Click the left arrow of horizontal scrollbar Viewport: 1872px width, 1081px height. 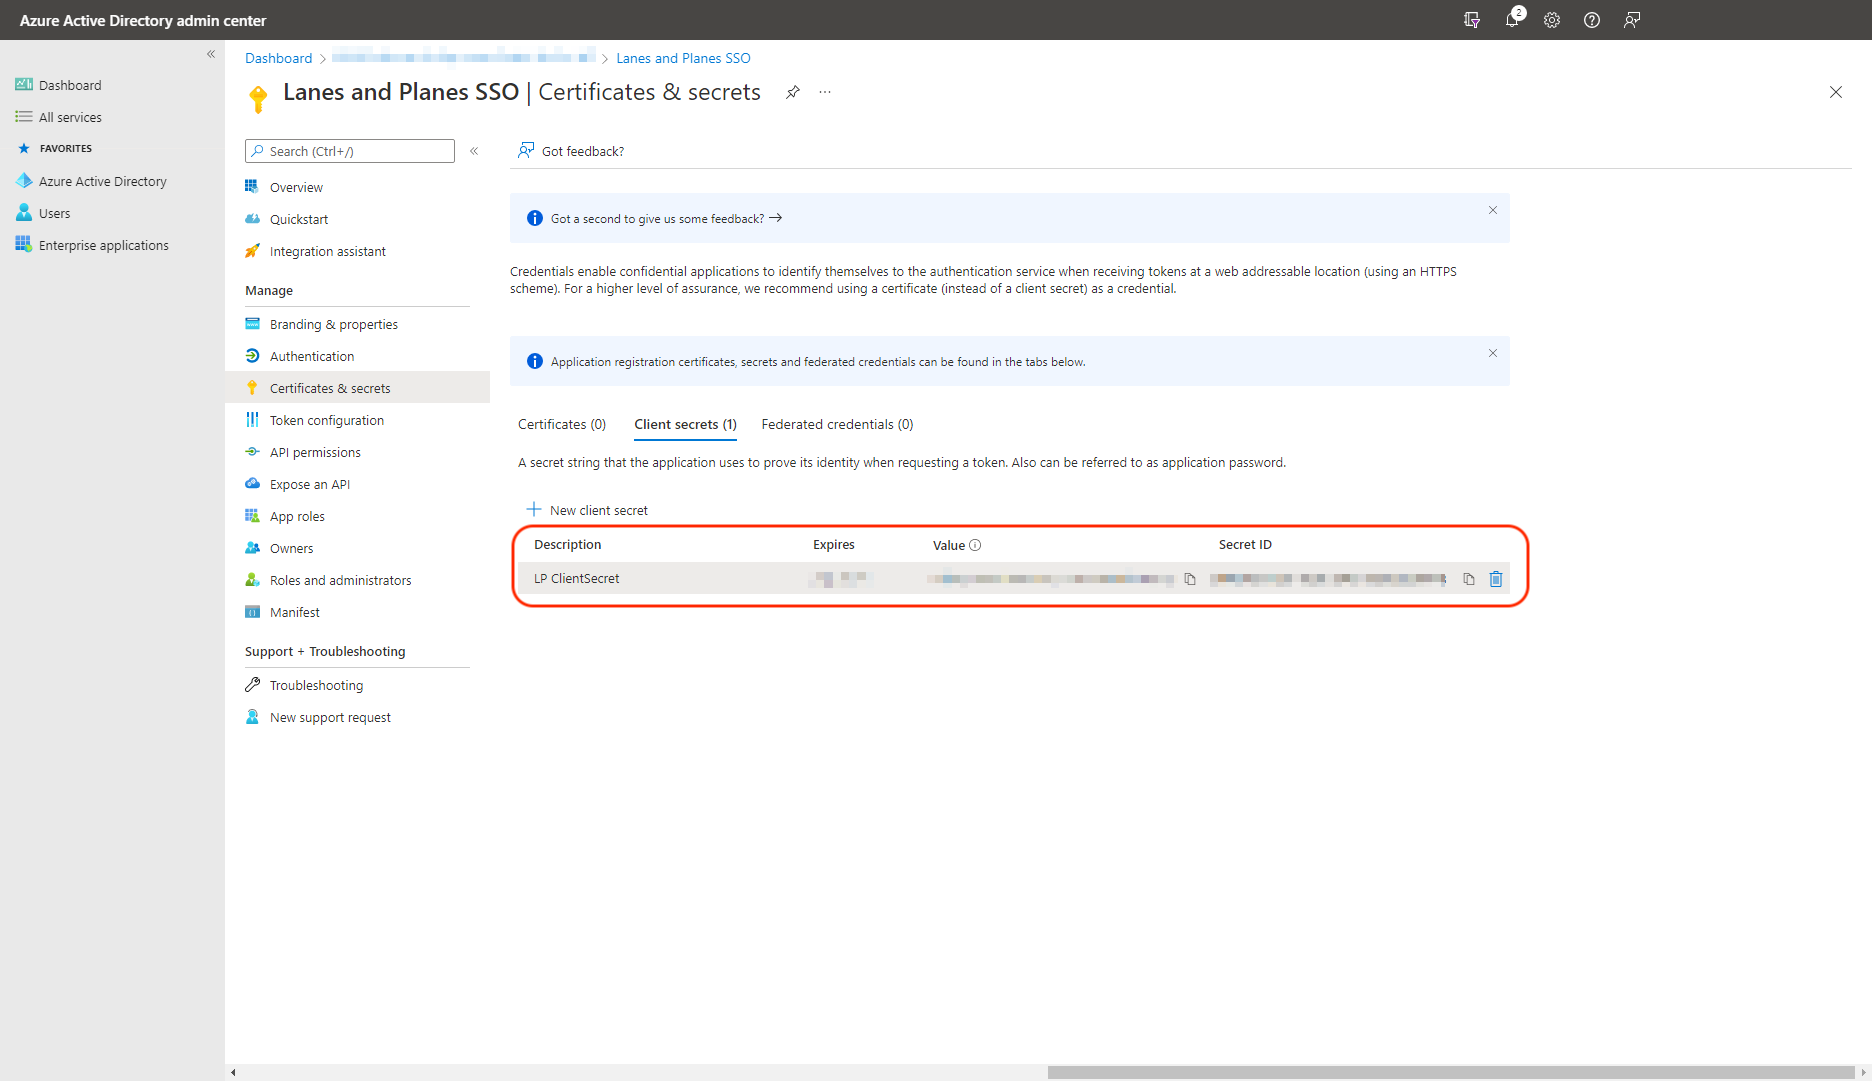click(x=233, y=1072)
